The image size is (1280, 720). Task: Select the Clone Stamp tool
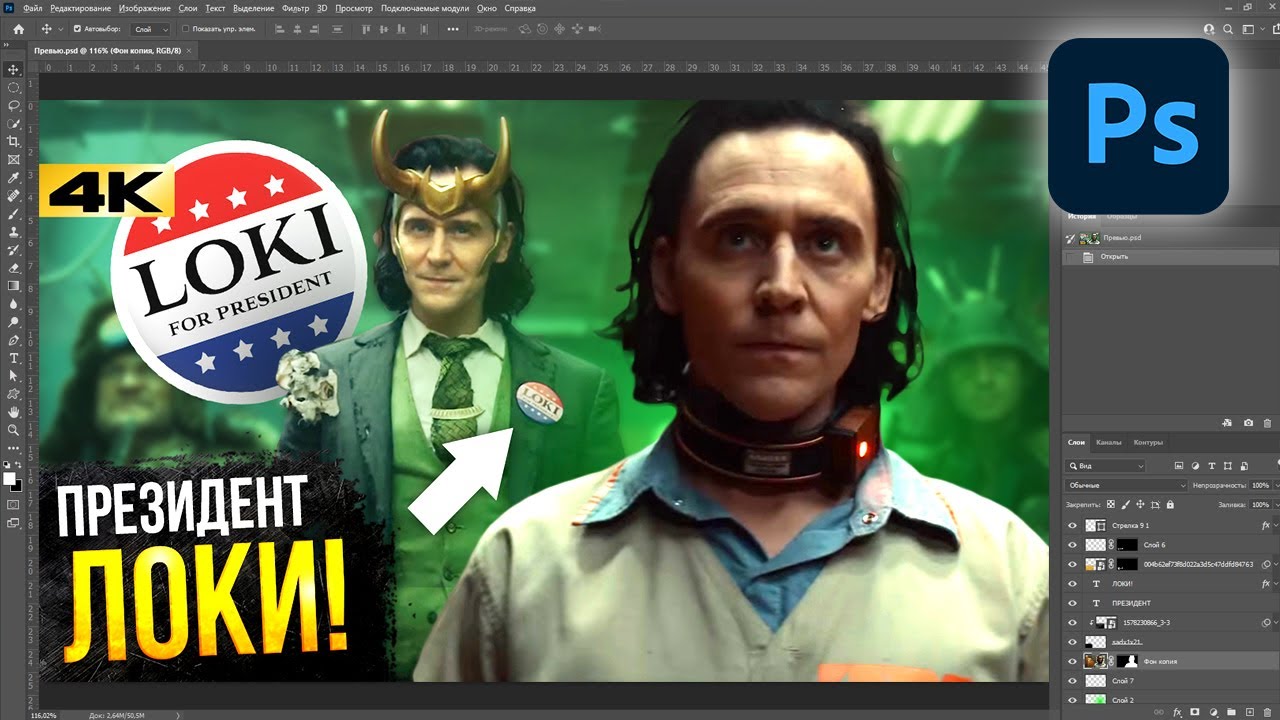coord(14,231)
